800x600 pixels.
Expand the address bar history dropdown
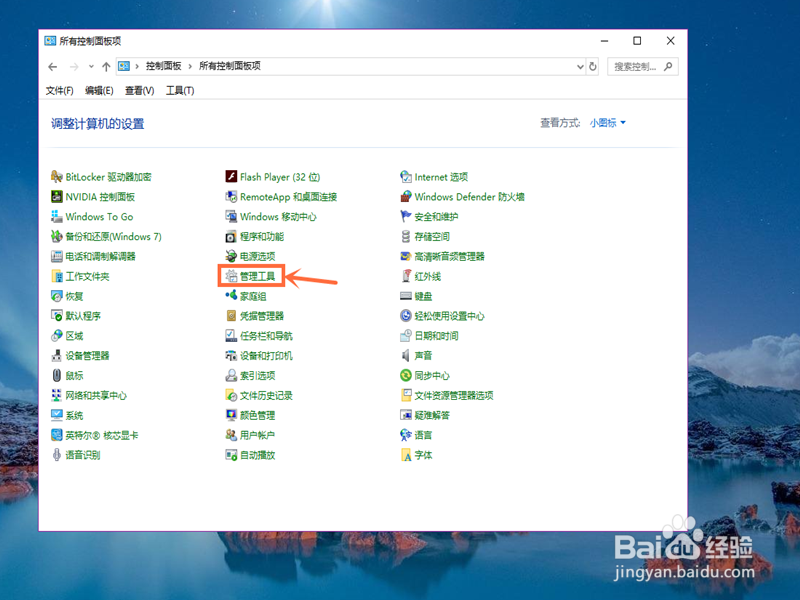pos(580,66)
